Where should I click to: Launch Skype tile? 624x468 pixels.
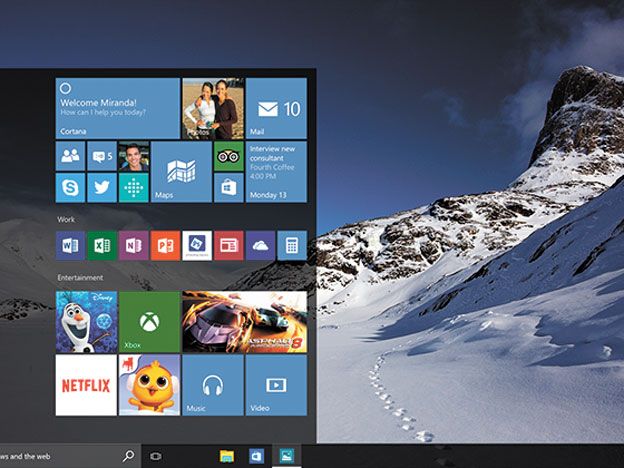point(70,187)
